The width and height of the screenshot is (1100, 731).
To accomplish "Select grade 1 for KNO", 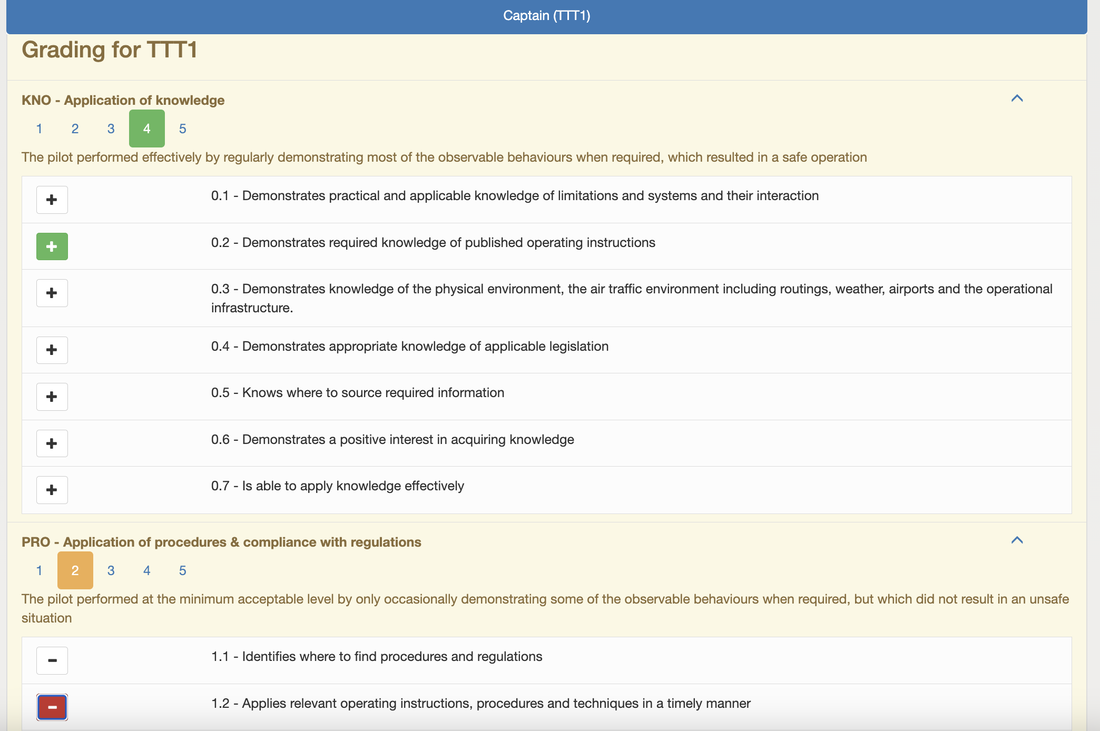I will (x=39, y=128).
